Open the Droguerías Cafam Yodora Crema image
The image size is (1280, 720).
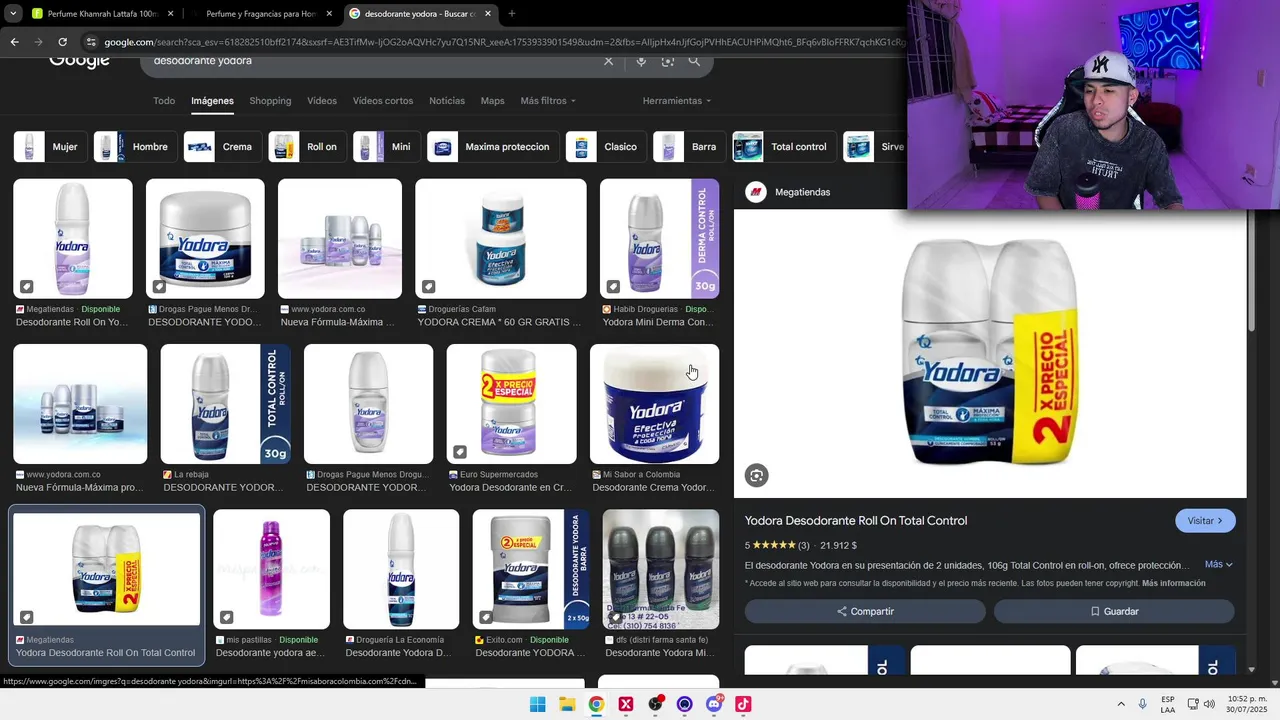click(x=500, y=238)
